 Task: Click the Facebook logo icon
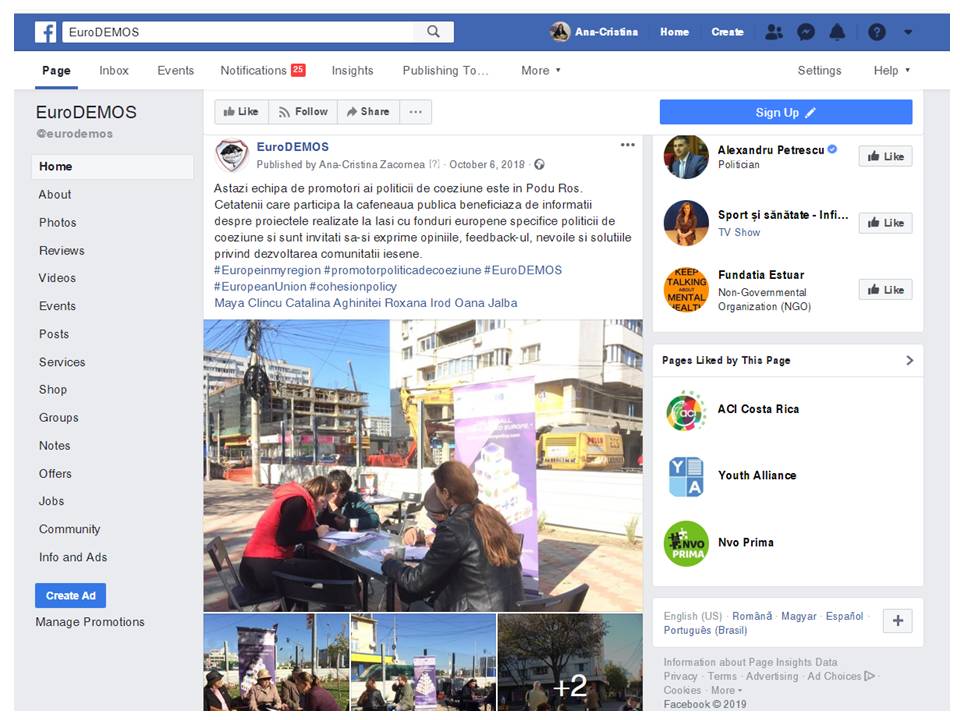(x=45, y=32)
